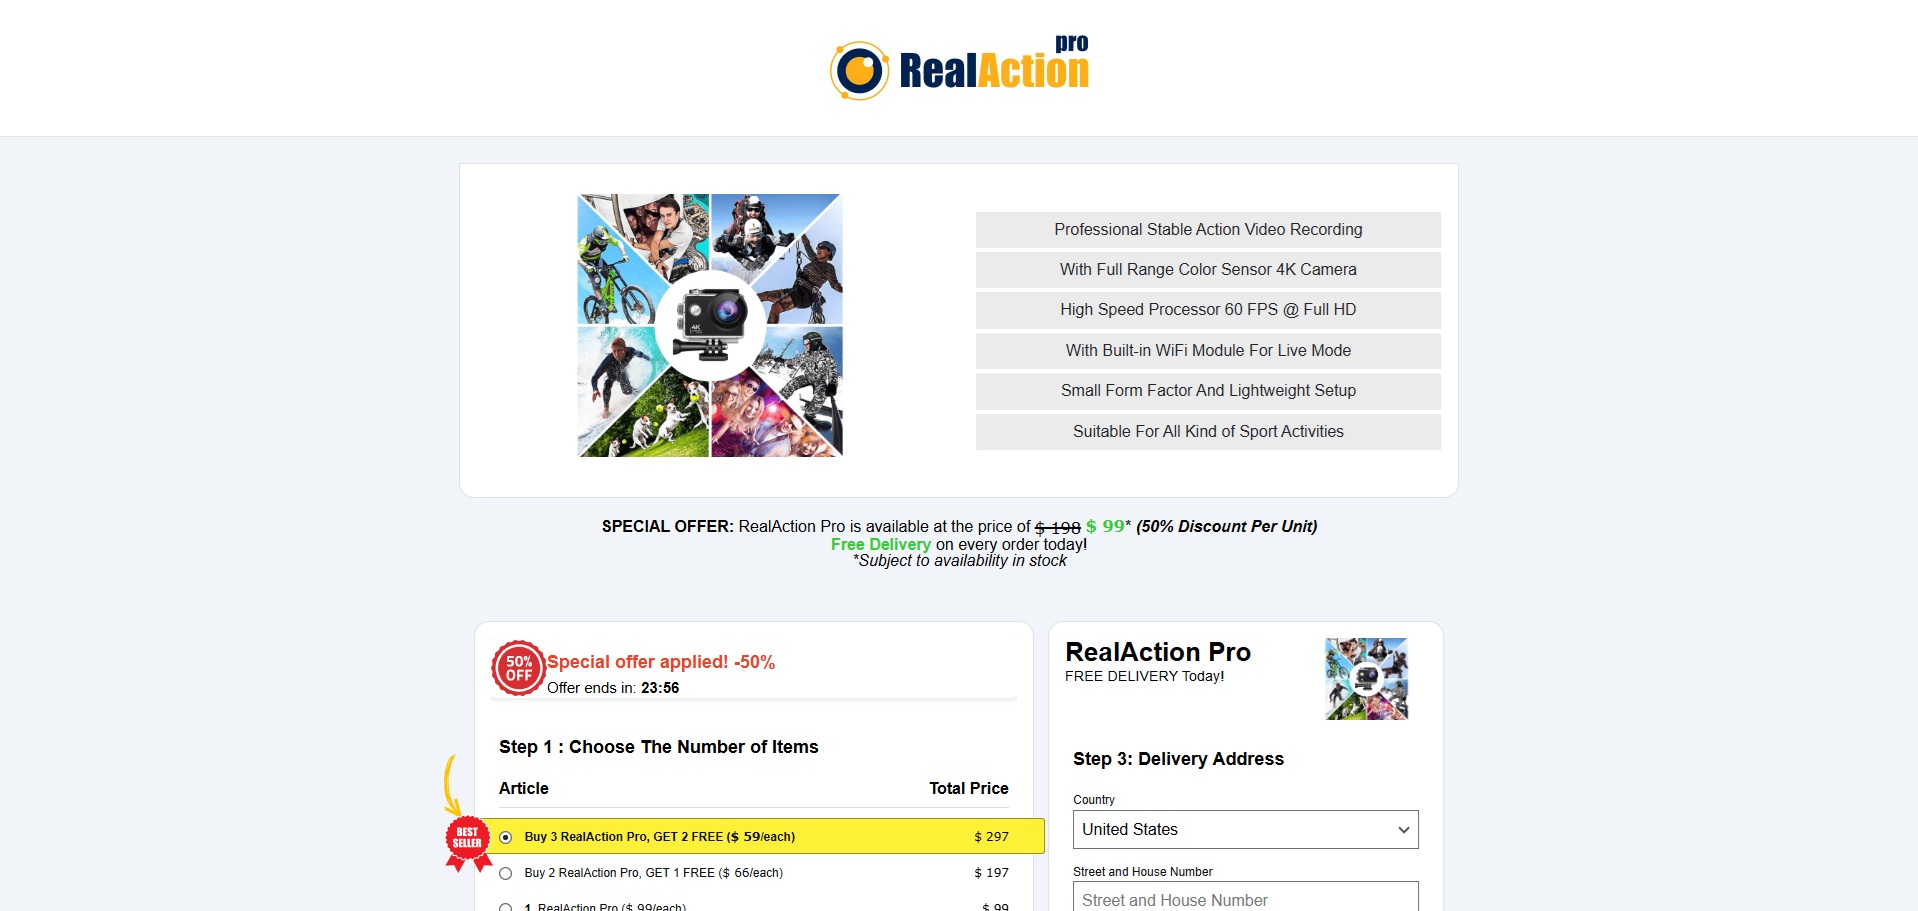Screen dimensions: 1918x911
Task: Click the High Speed Processor 60 FPS row
Action: (x=1207, y=310)
